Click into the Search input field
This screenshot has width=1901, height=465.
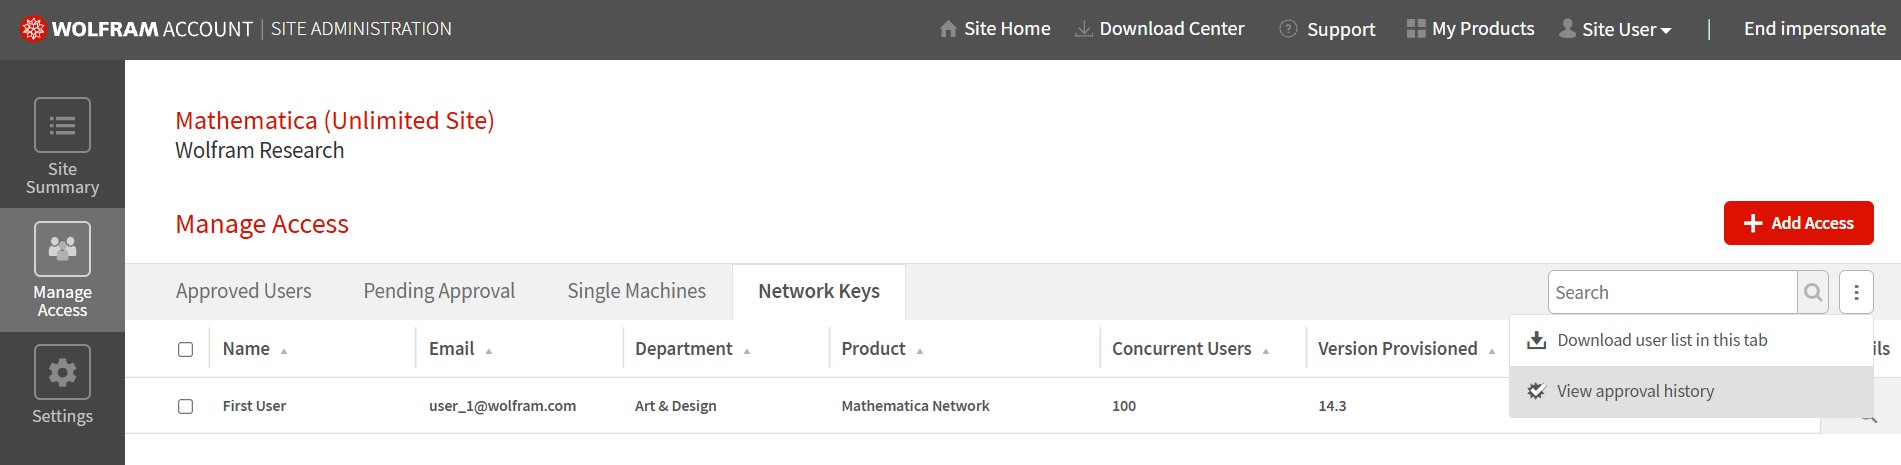(x=1672, y=293)
